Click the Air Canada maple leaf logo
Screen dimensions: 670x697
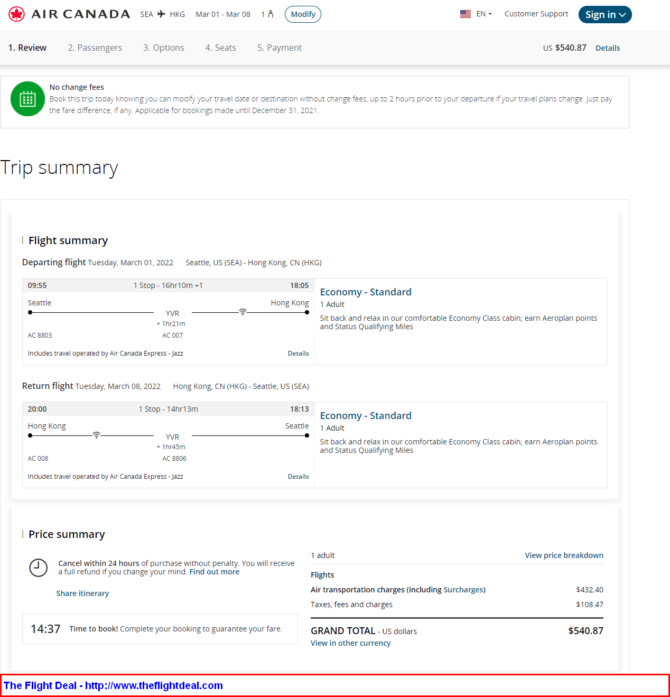(x=16, y=14)
